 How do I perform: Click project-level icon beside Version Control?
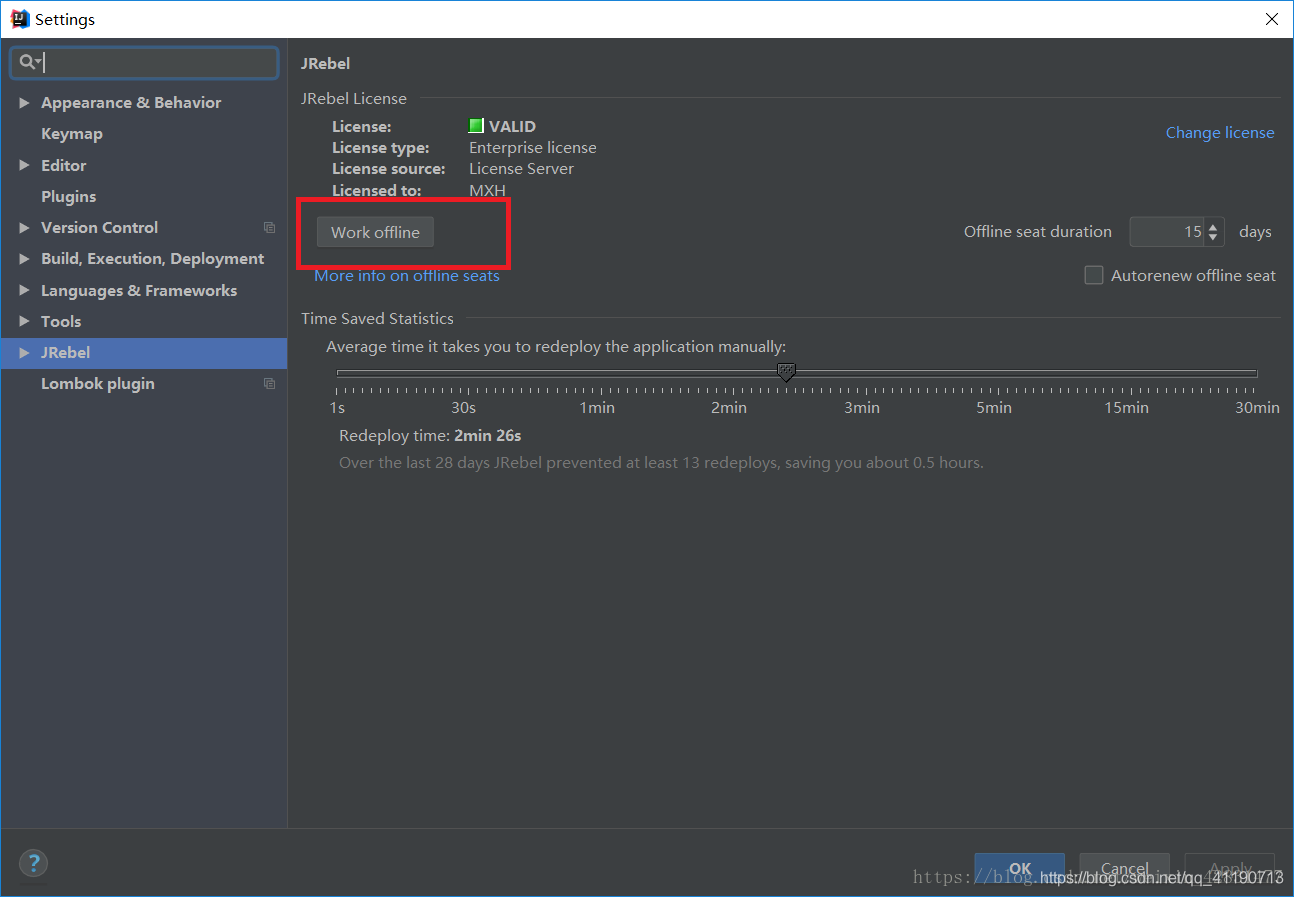pyautogui.click(x=269, y=228)
